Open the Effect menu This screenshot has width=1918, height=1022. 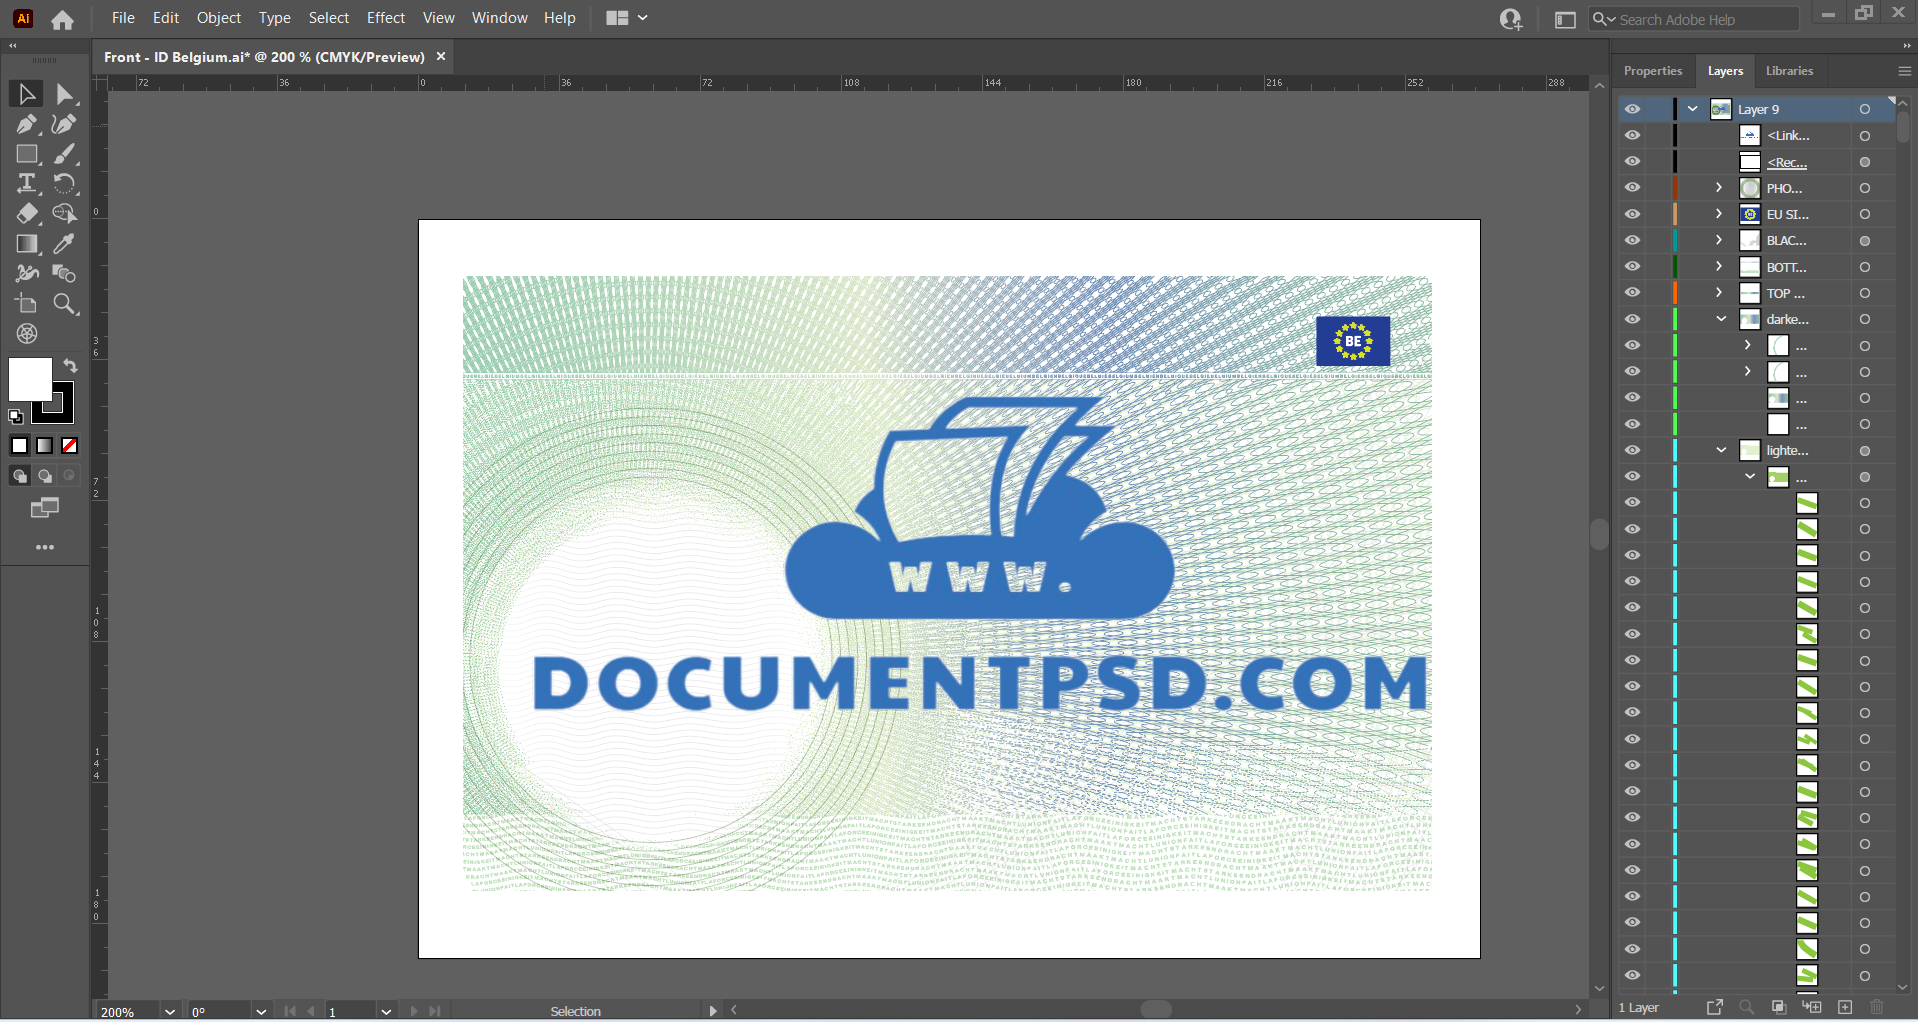point(386,18)
